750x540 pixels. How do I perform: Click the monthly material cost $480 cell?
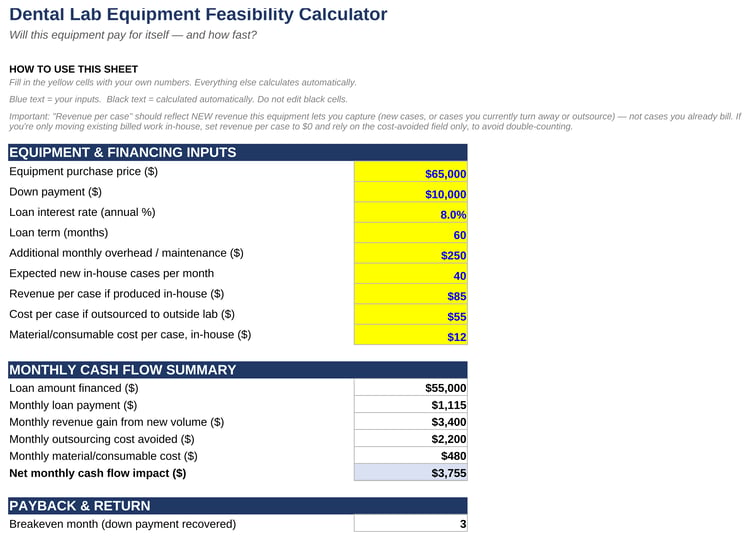410,455
